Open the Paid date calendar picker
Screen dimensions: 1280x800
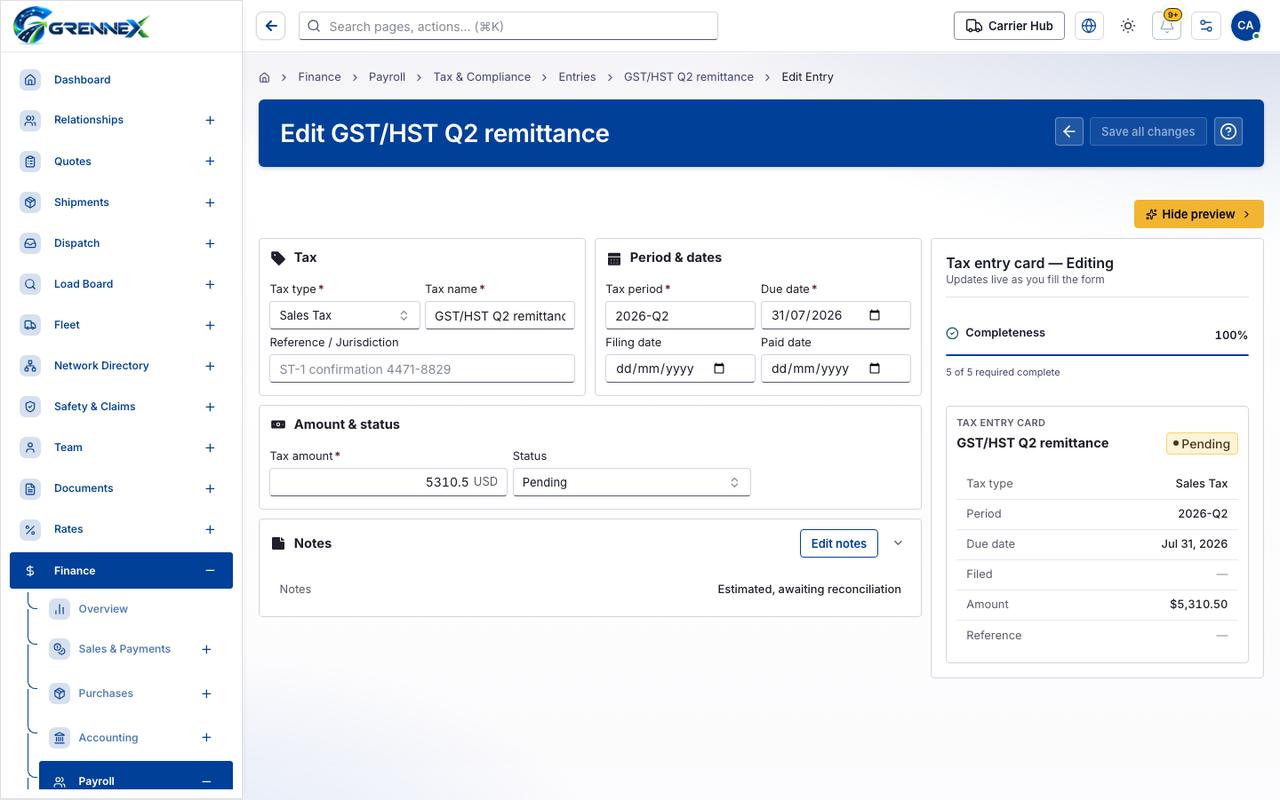[x=875, y=368]
